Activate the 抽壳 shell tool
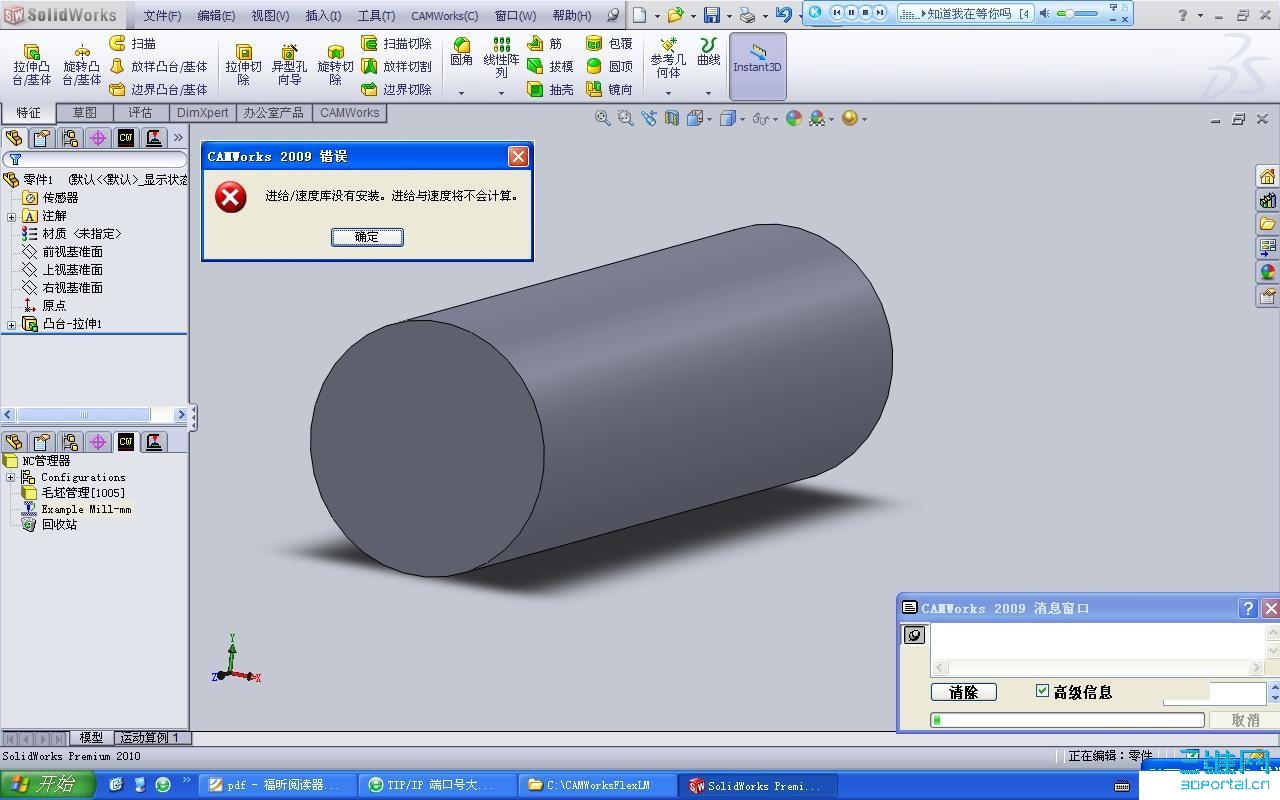This screenshot has width=1280, height=800. click(x=551, y=89)
